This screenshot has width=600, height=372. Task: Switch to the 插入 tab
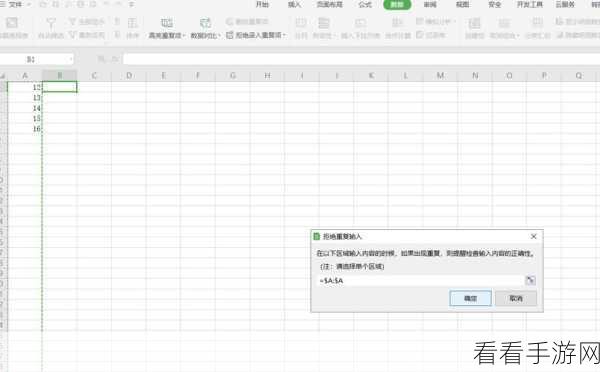[x=294, y=5]
